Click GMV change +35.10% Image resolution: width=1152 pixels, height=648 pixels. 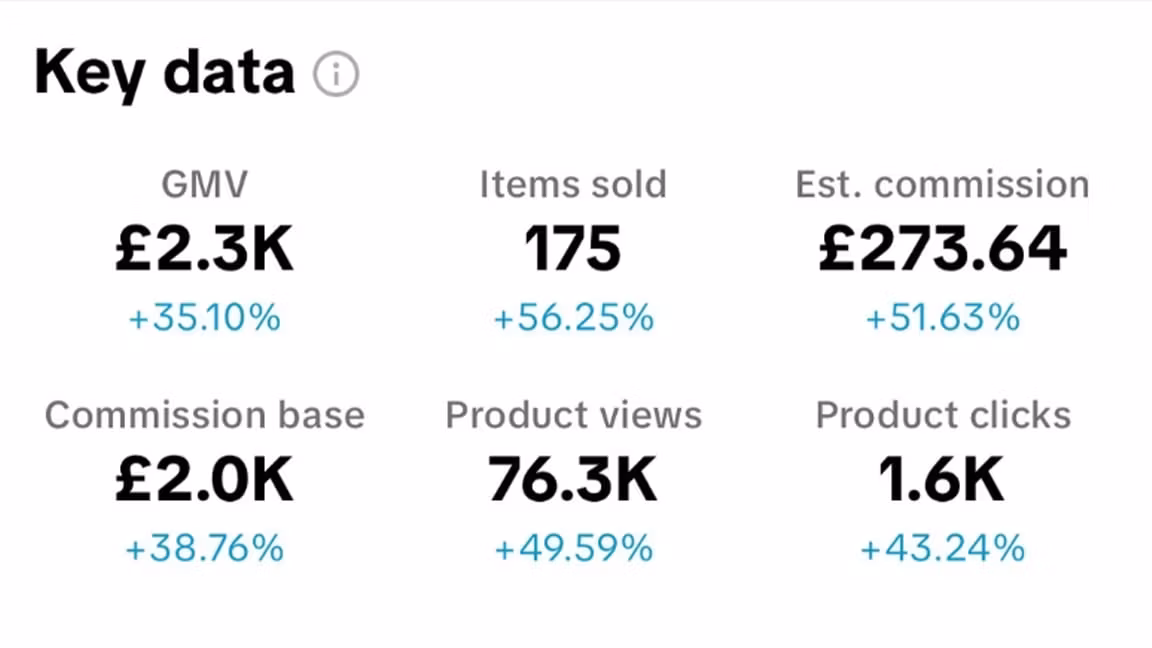point(205,319)
